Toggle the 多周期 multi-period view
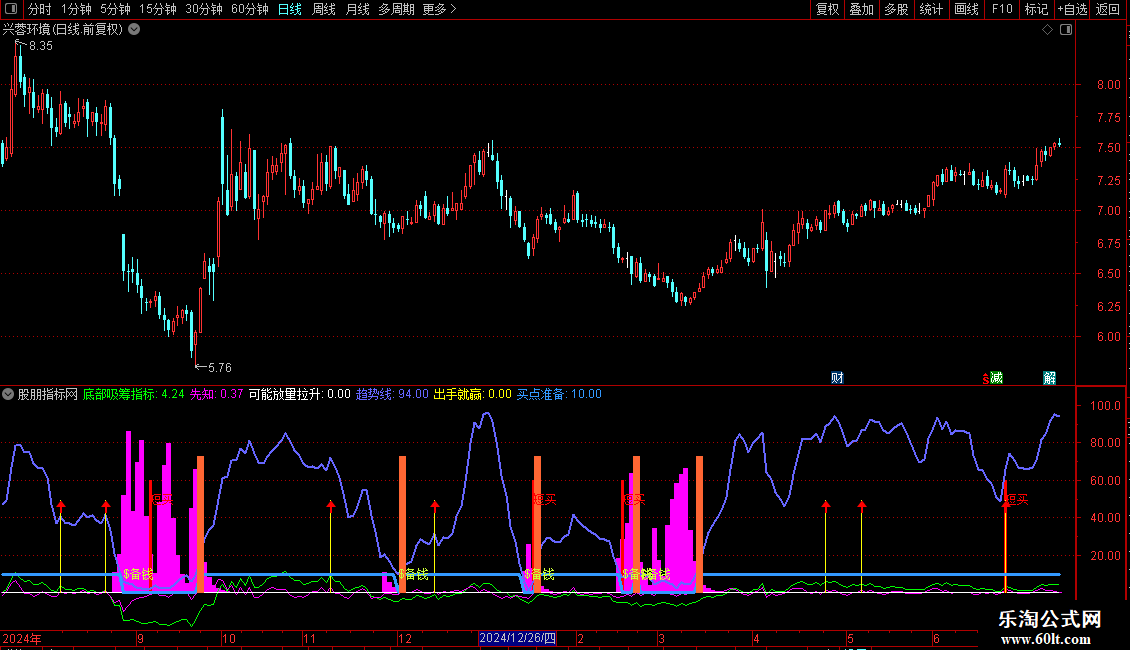The width and height of the screenshot is (1130, 650). tap(396, 10)
